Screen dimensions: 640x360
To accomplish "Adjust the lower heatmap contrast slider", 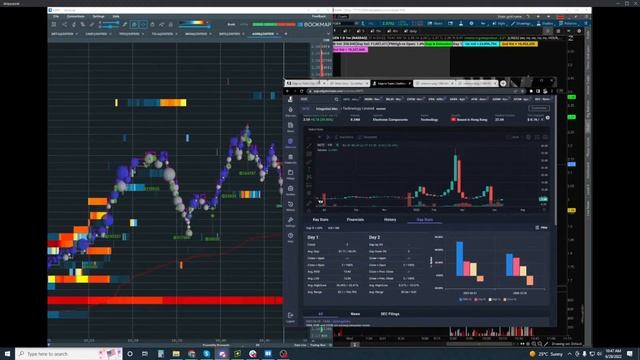I will 195,27.
